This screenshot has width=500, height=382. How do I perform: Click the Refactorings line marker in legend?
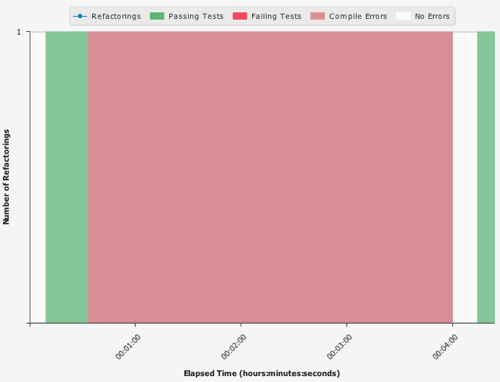80,16
